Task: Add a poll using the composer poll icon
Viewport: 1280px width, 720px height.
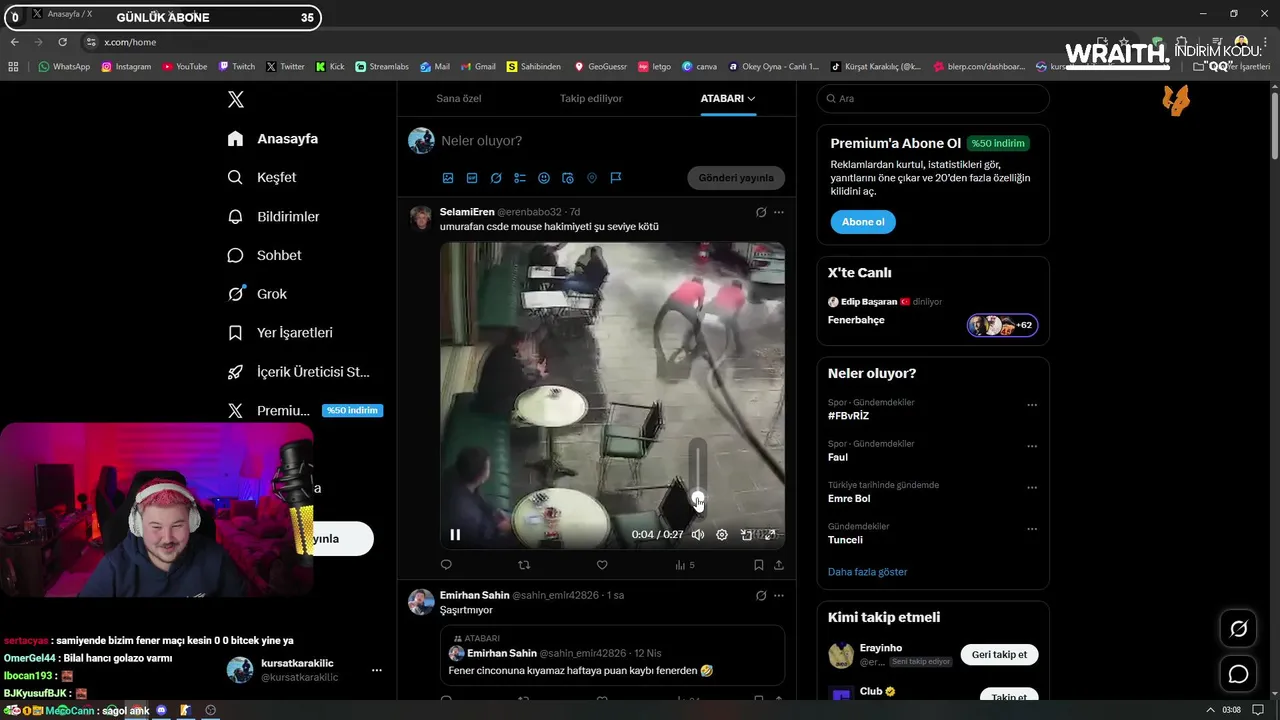Action: tap(520, 178)
